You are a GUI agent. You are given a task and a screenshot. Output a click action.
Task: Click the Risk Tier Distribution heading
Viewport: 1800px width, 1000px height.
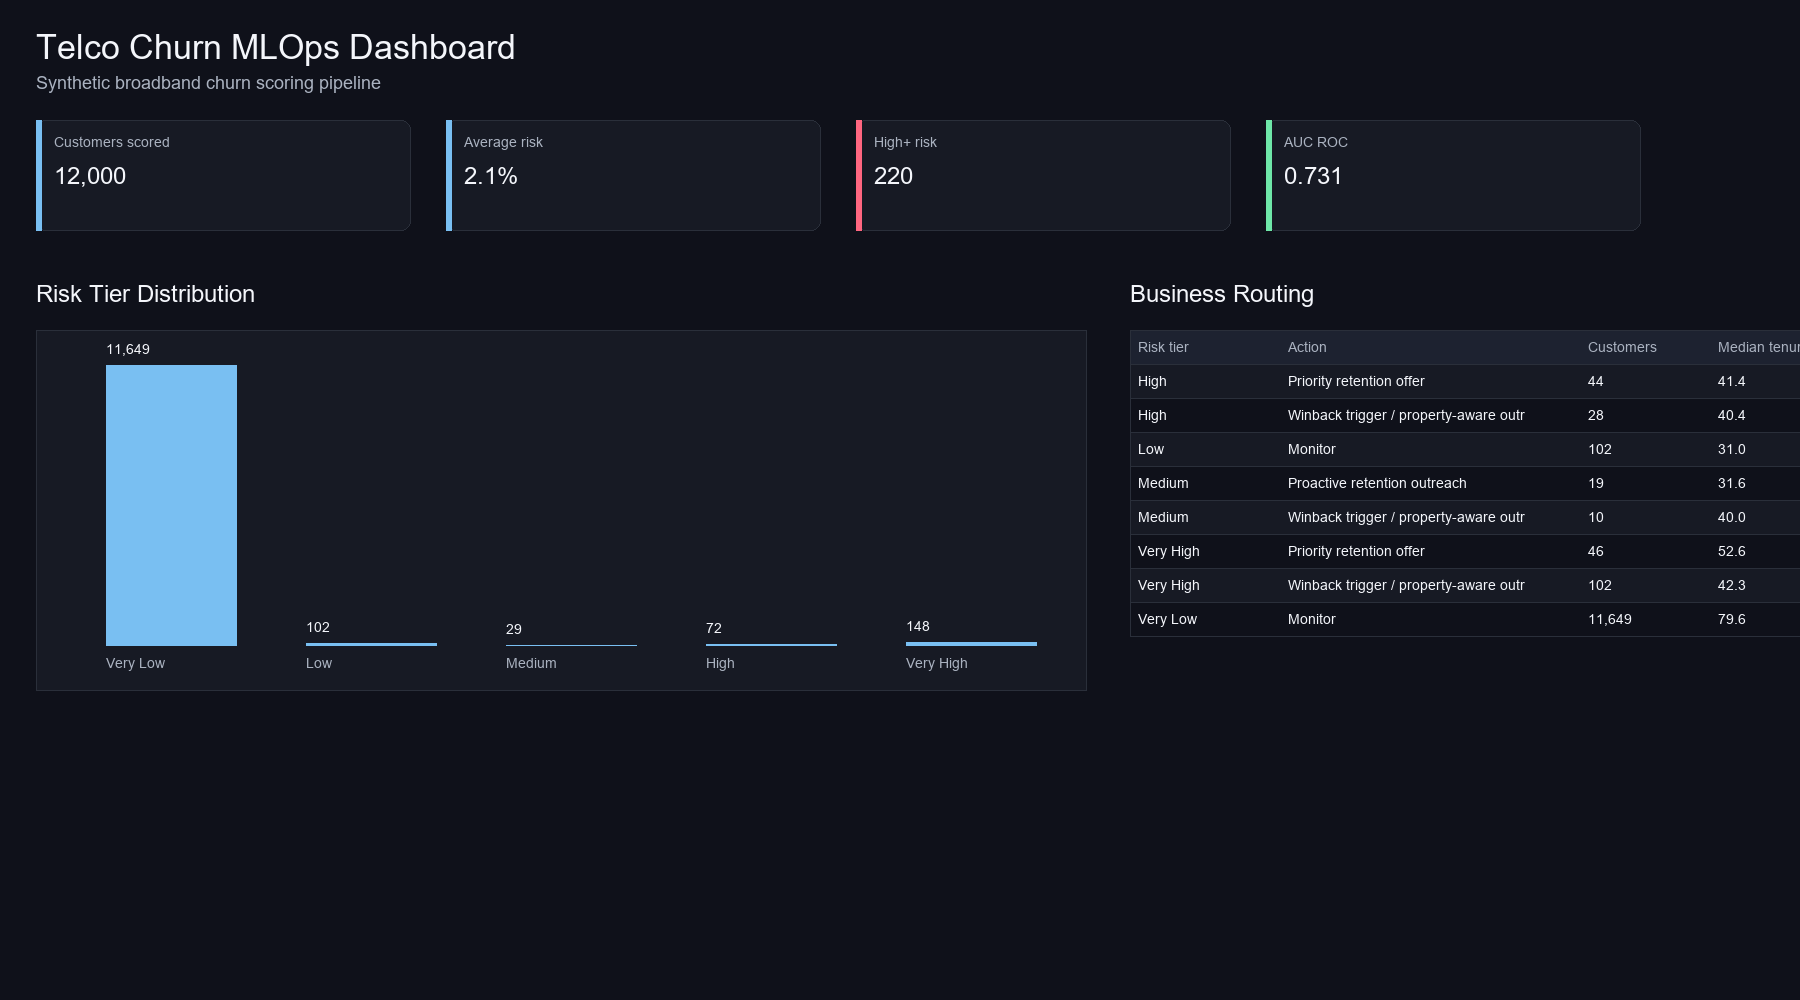pos(145,294)
